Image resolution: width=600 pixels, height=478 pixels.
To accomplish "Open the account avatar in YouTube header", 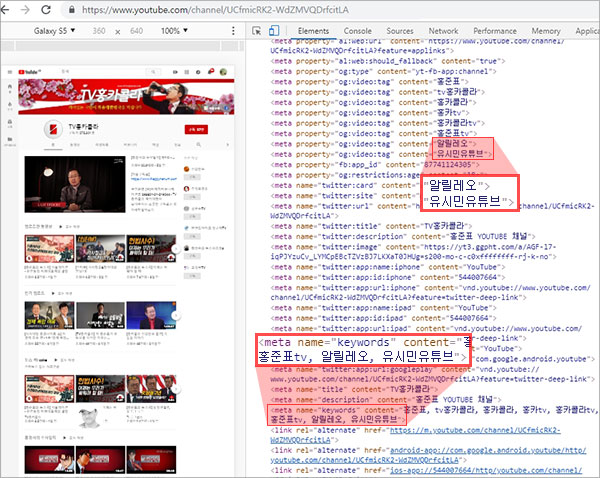I will click(x=223, y=72).
